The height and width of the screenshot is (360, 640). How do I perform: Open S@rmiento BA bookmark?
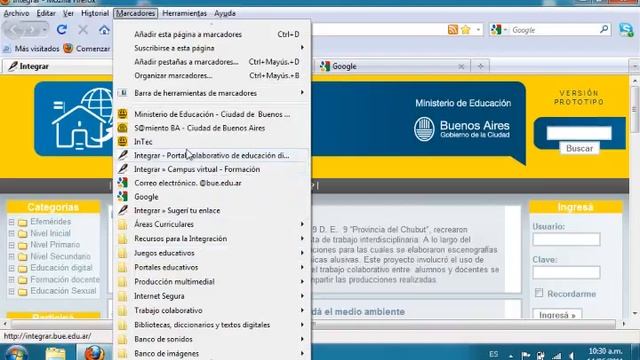212,128
